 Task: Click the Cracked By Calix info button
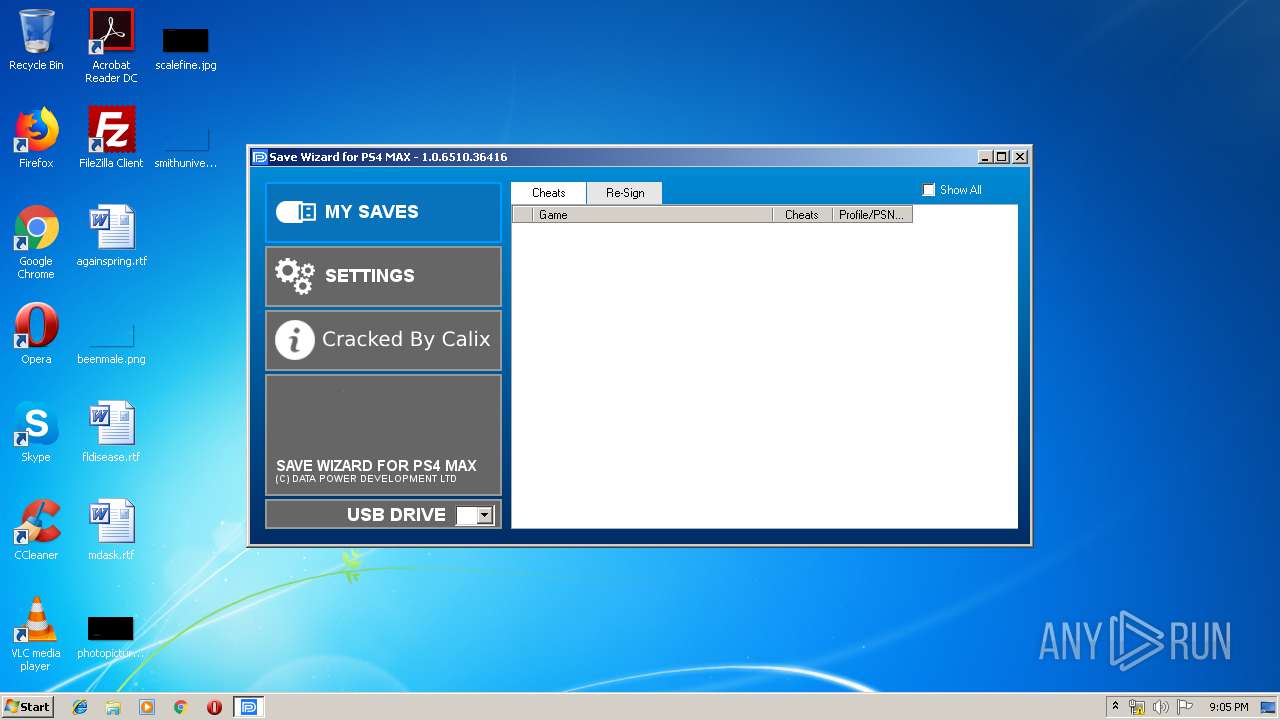[x=383, y=340]
